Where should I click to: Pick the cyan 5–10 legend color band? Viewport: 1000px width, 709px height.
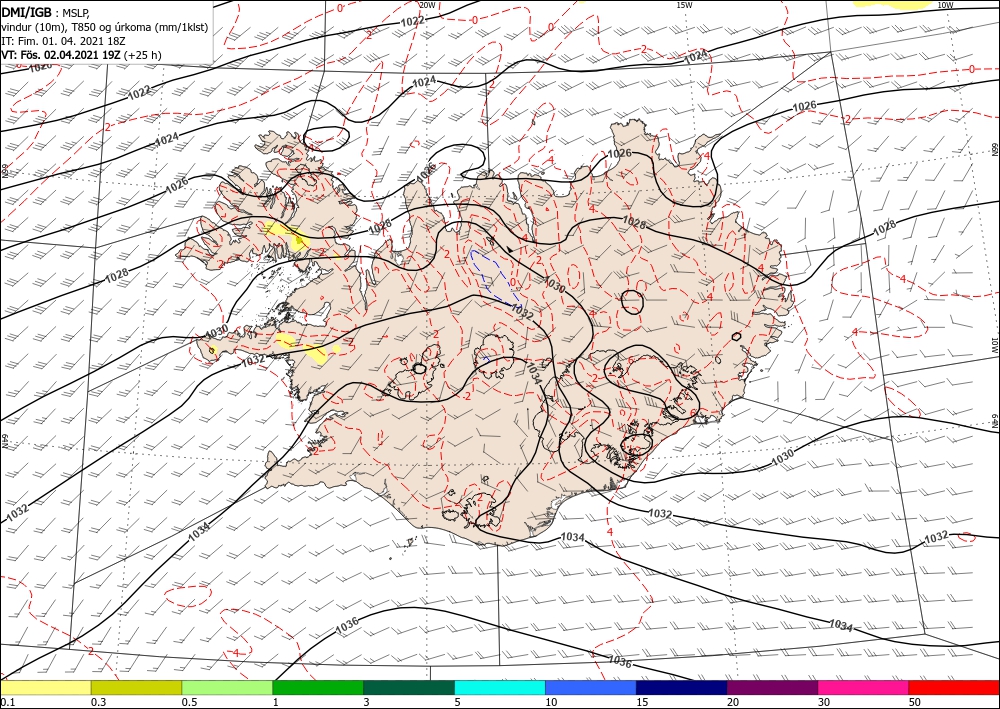point(500,687)
